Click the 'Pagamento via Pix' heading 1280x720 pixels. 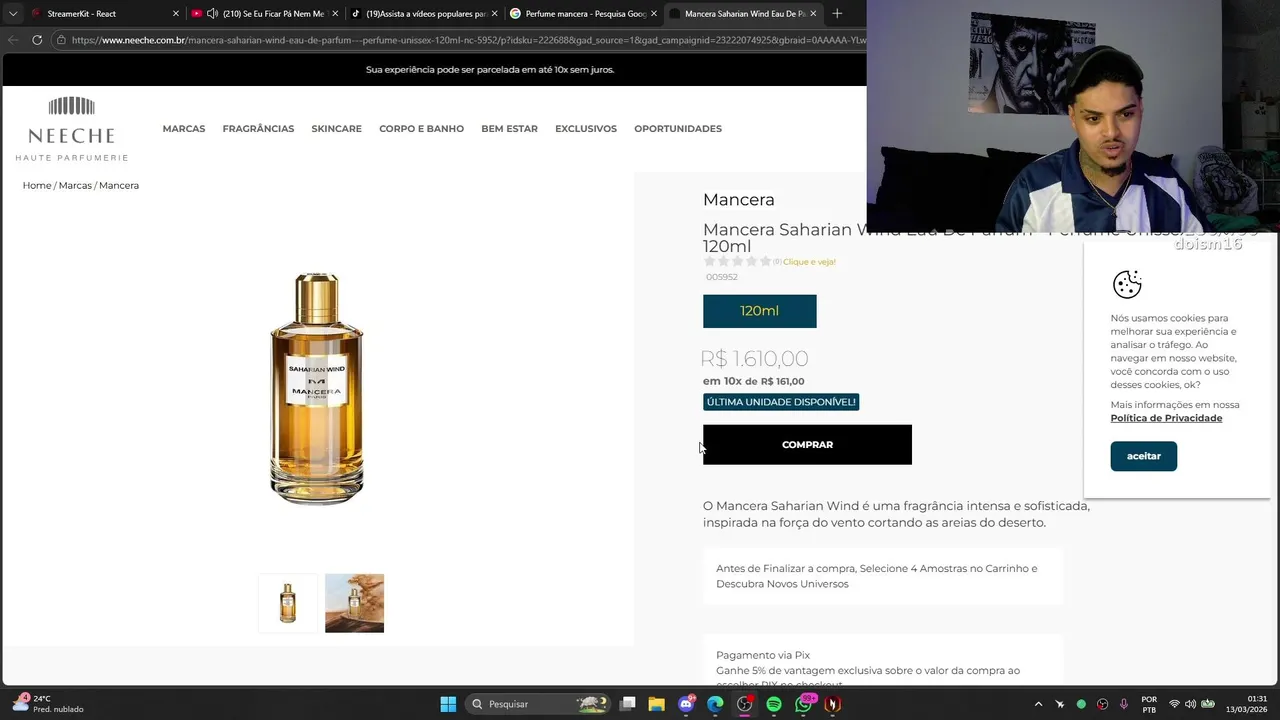pyautogui.click(x=763, y=655)
